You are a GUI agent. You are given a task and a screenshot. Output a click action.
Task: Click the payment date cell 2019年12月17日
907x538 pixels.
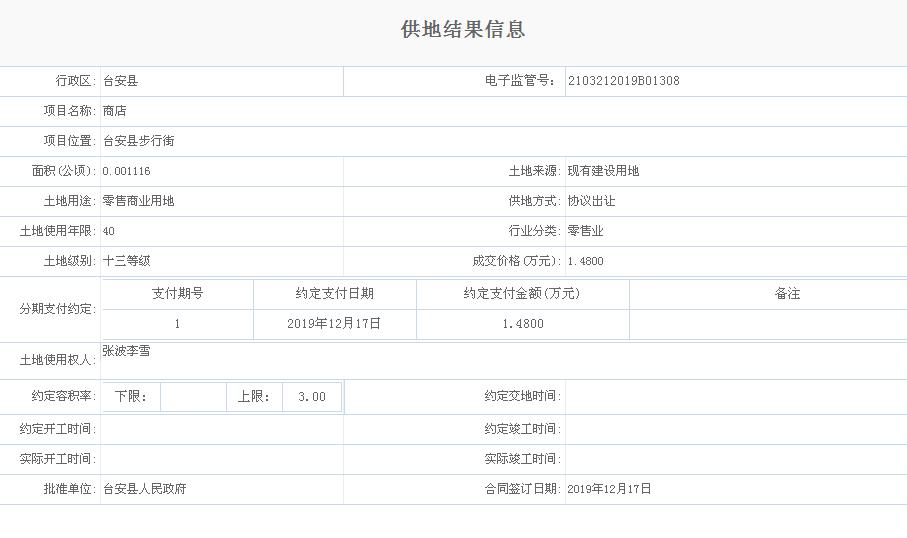pyautogui.click(x=334, y=324)
